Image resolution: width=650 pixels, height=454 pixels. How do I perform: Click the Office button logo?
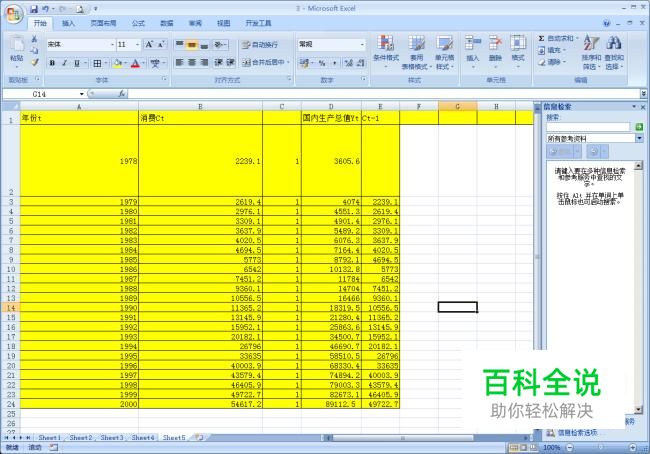[14, 14]
